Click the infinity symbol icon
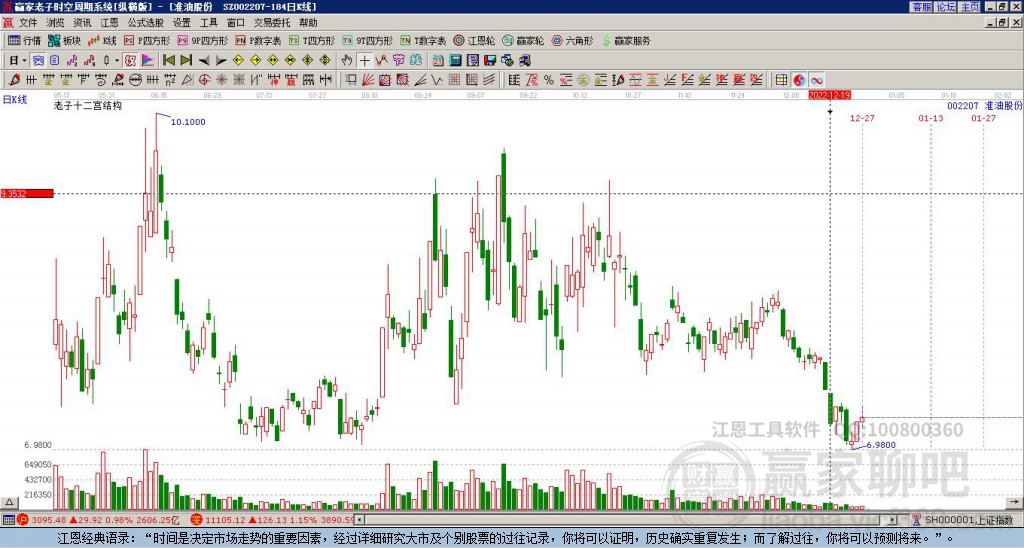The image size is (1024, 548). click(x=817, y=80)
